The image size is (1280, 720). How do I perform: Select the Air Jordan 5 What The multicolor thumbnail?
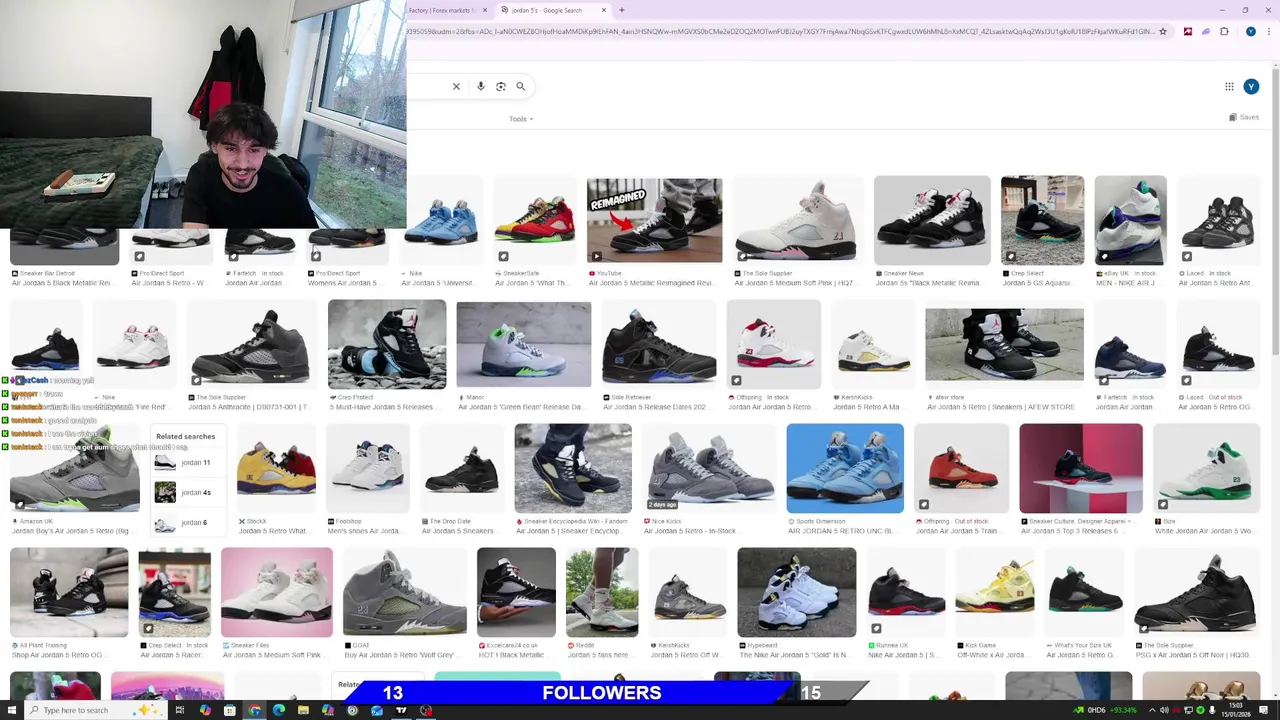point(534,221)
